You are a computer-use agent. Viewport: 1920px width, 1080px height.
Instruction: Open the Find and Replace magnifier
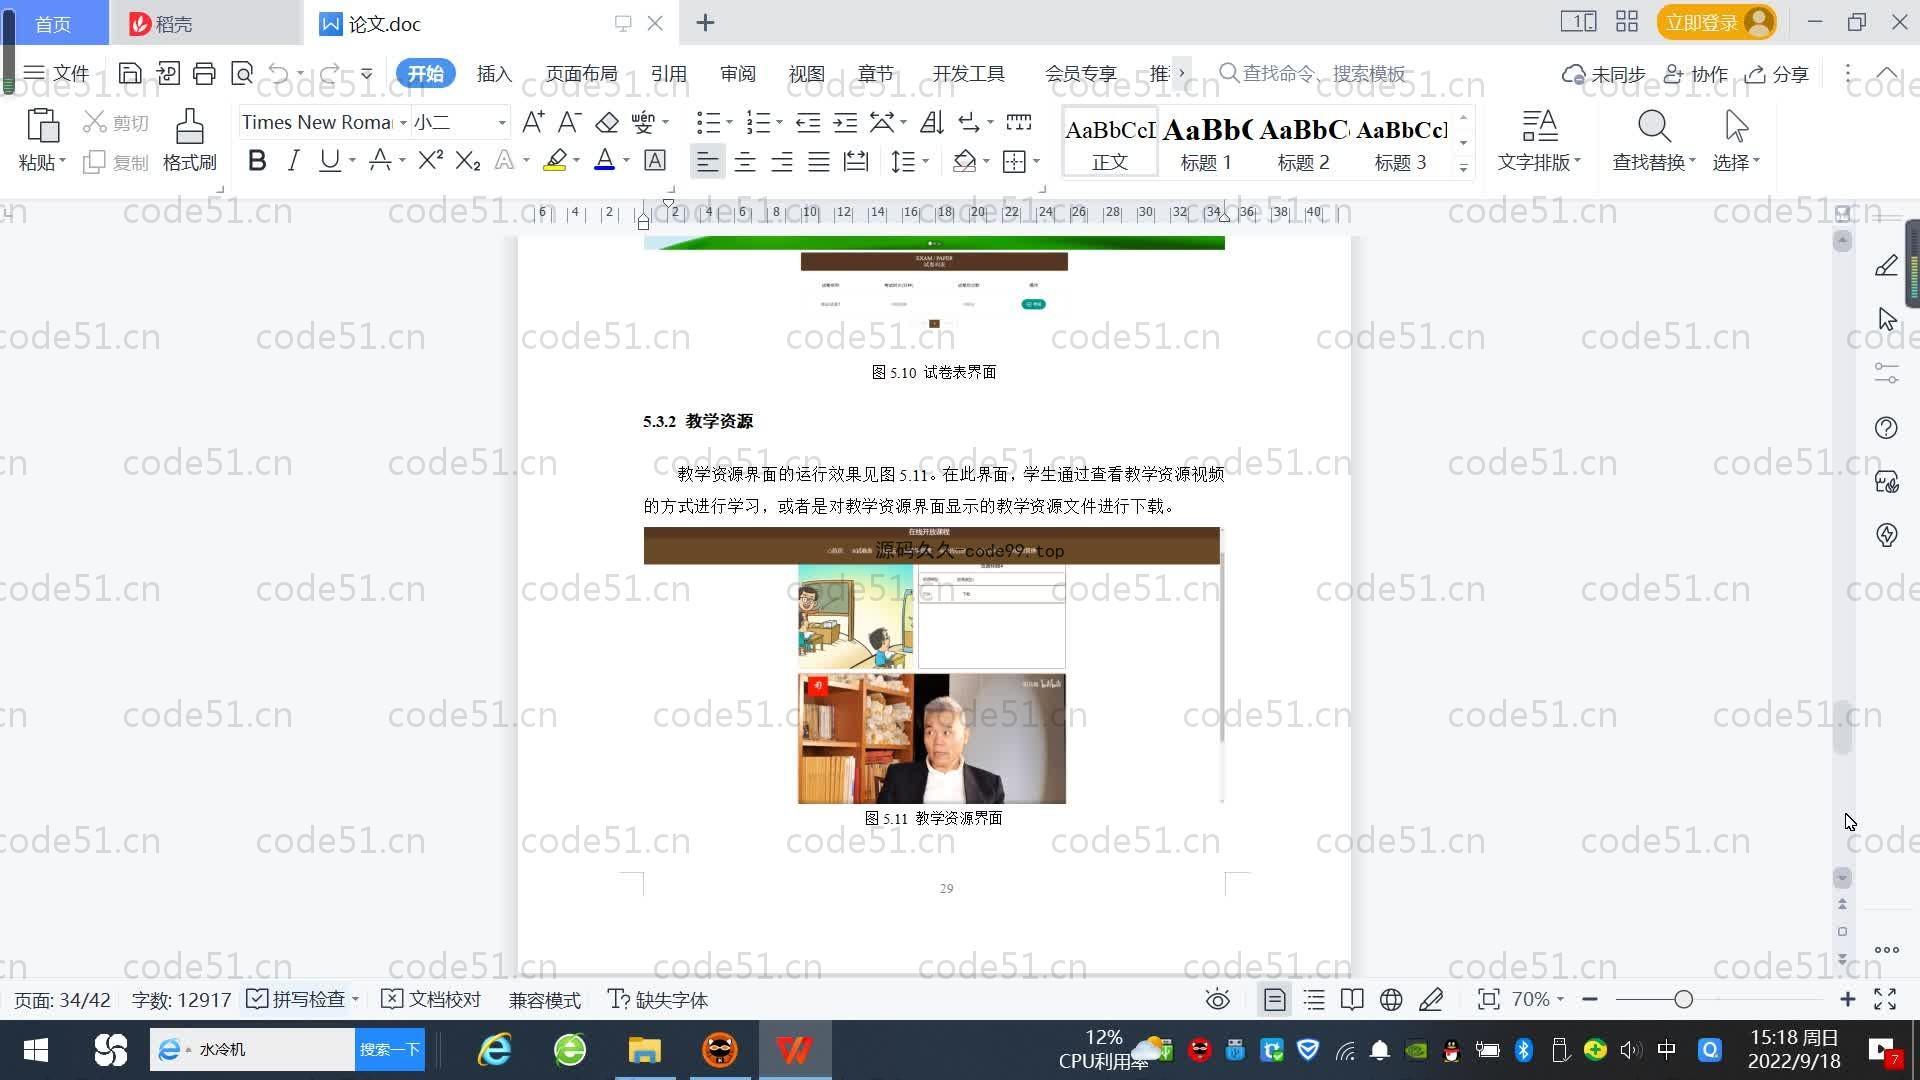(1653, 128)
